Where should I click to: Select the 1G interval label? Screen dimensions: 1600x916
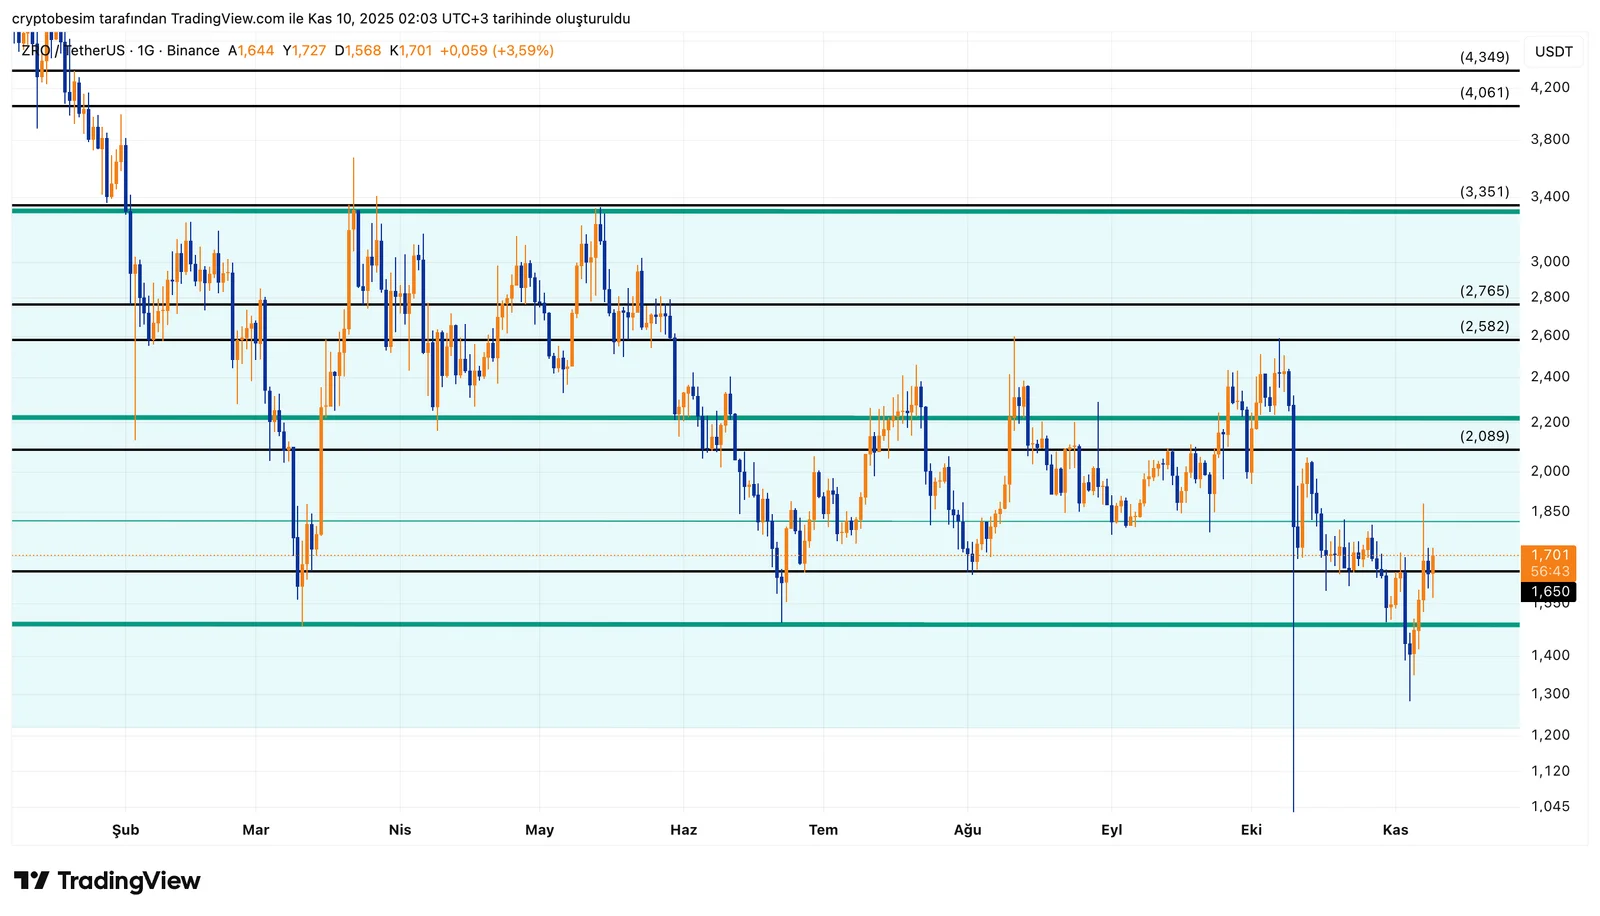point(146,51)
